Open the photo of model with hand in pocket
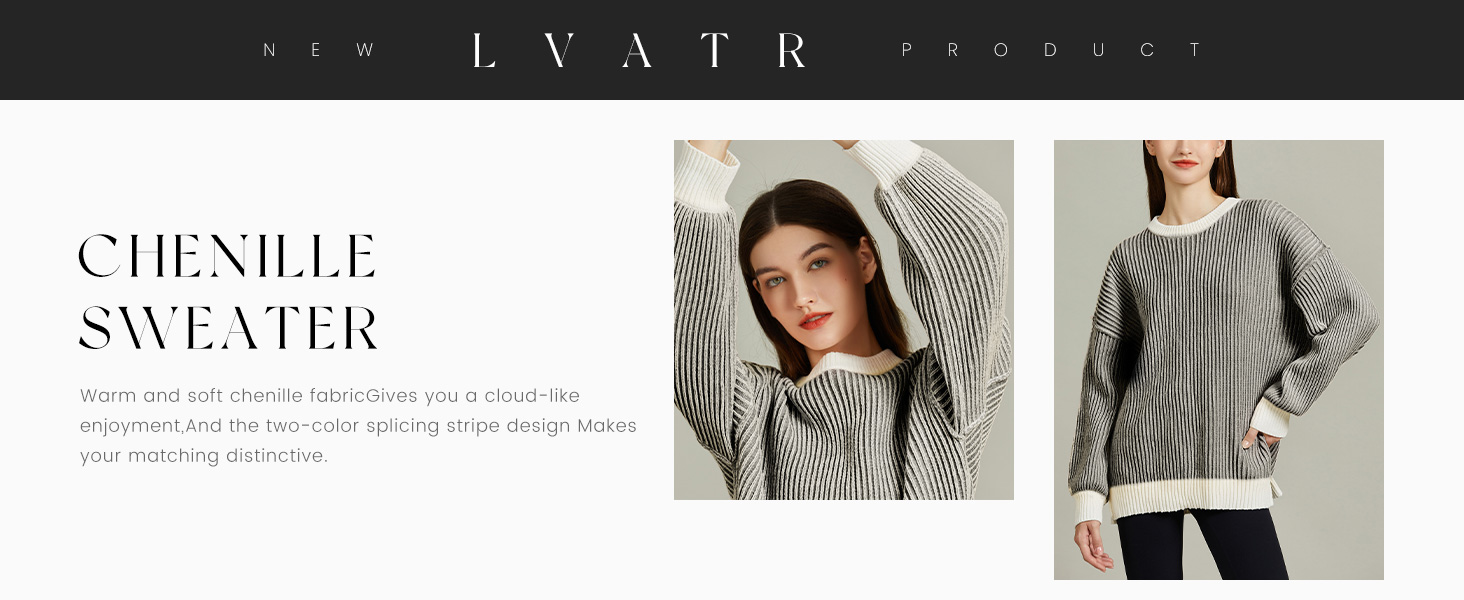 (x=1219, y=360)
